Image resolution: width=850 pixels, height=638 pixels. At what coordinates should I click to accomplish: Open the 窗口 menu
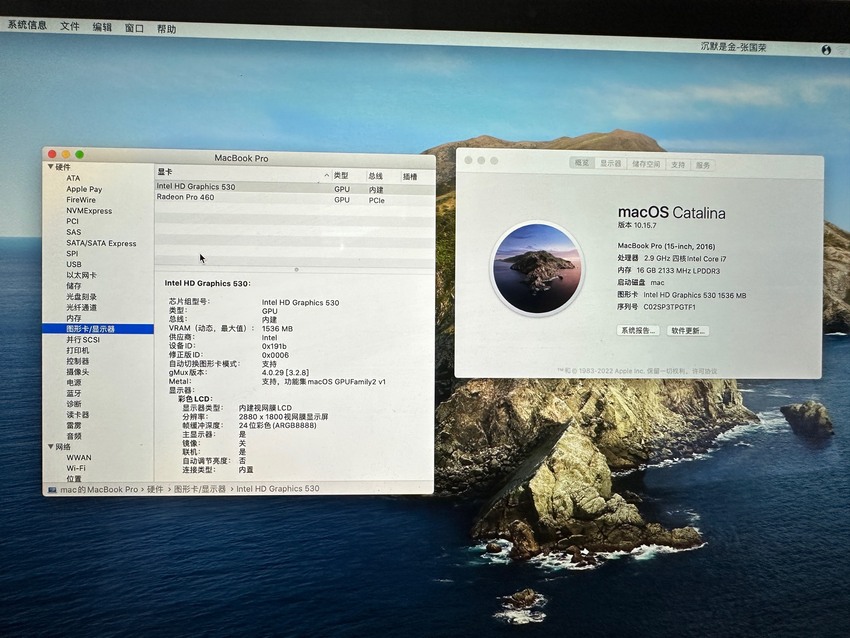(x=134, y=28)
